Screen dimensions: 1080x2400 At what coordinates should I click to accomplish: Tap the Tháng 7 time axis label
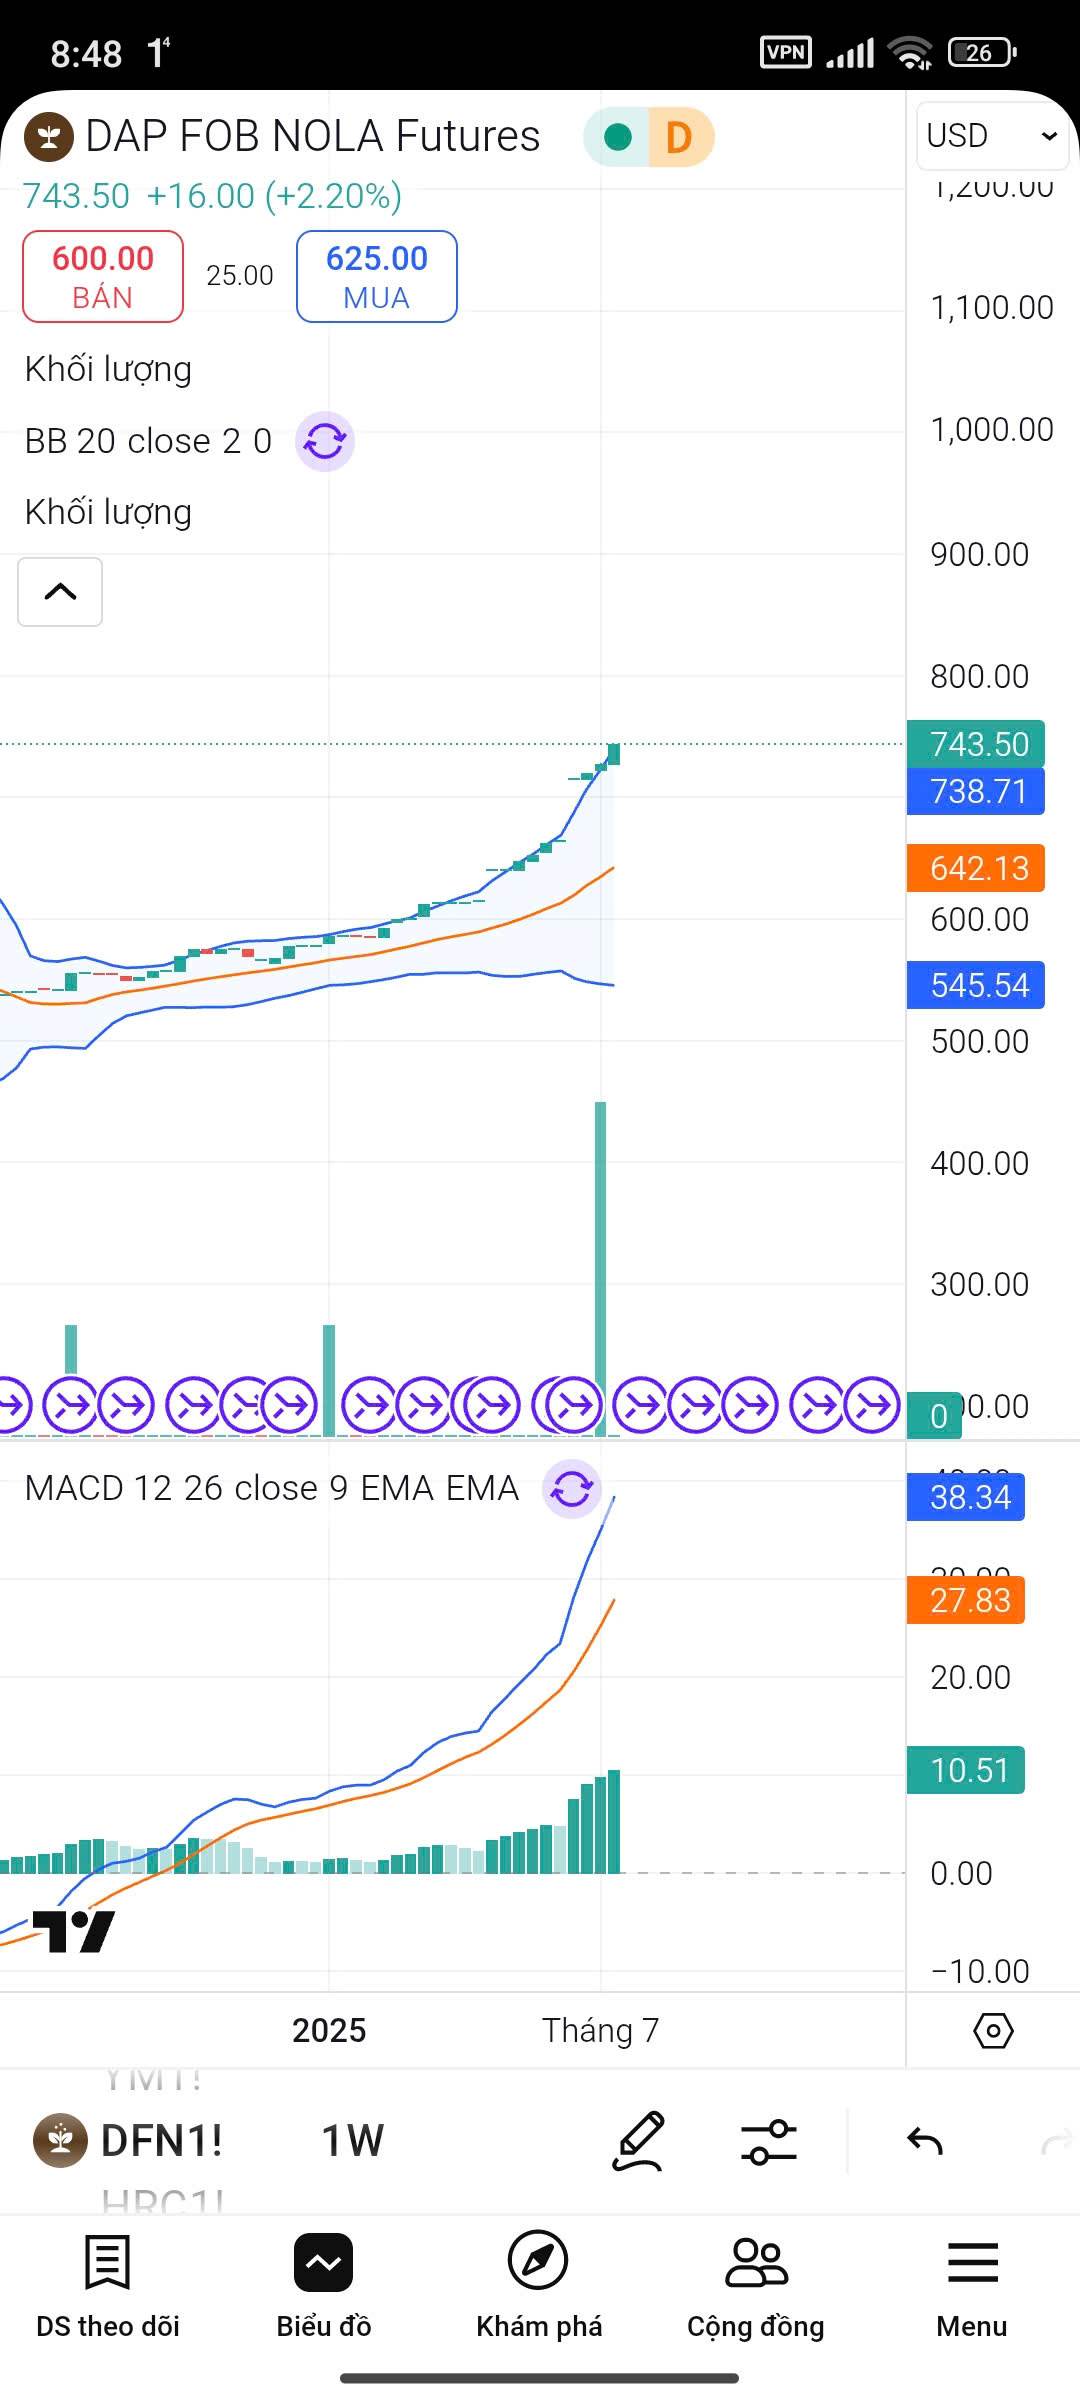pos(600,2031)
